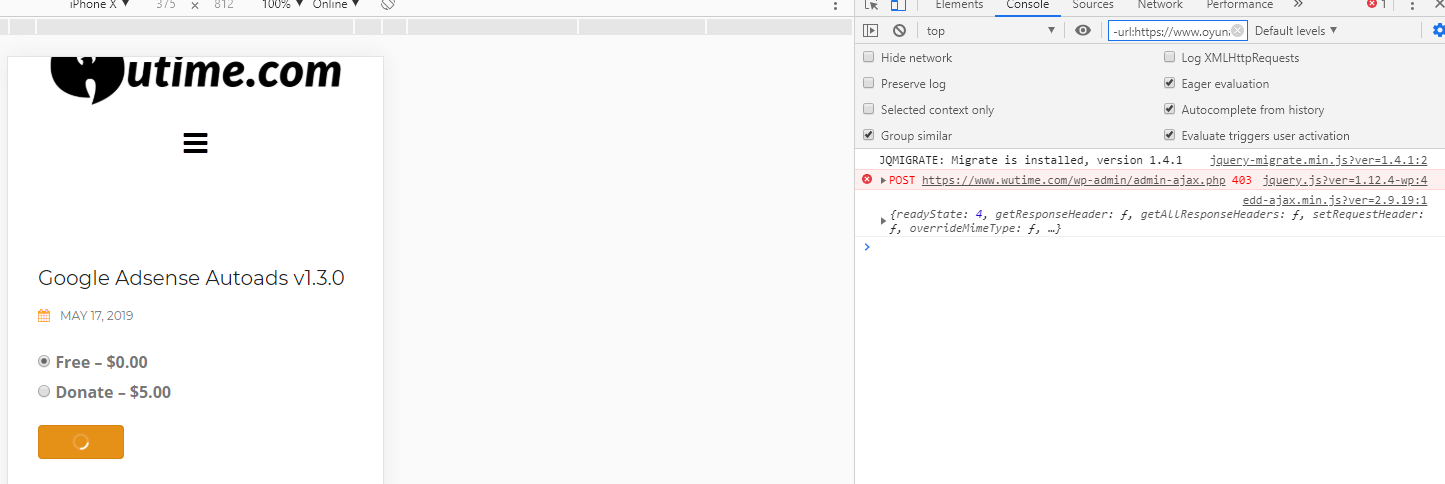Click the 403 status code text
The image size is (1445, 484).
tap(1242, 181)
